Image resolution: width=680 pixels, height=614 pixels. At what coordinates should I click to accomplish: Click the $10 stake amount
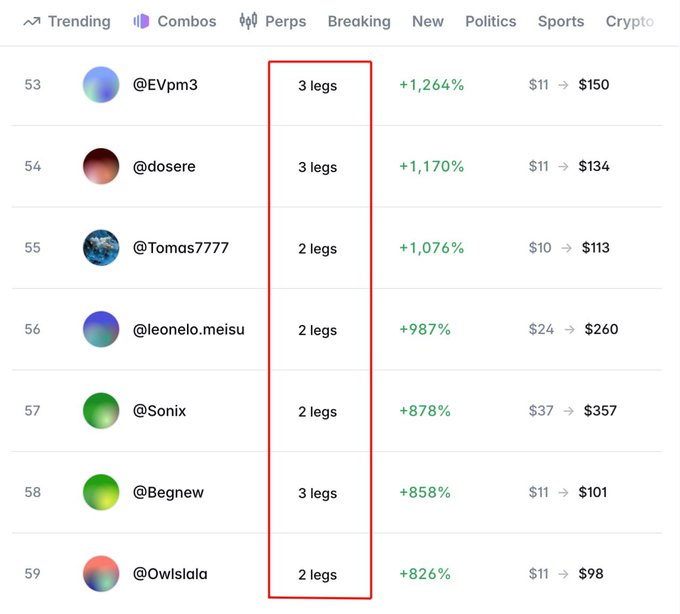540,248
